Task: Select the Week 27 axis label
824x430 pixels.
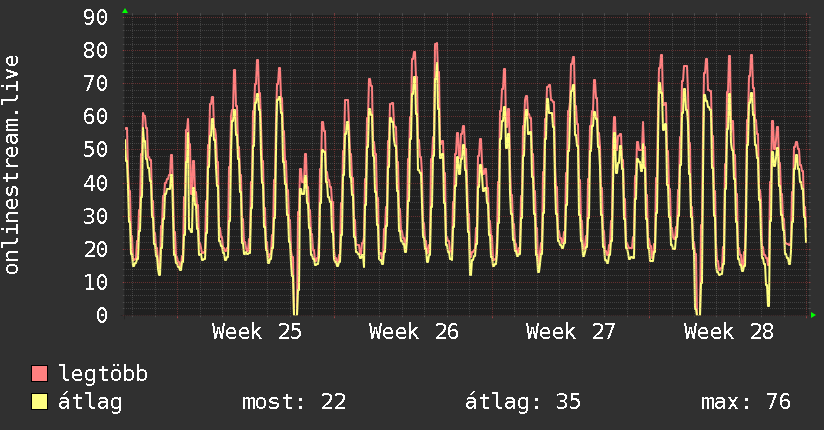Action: [x=571, y=332]
